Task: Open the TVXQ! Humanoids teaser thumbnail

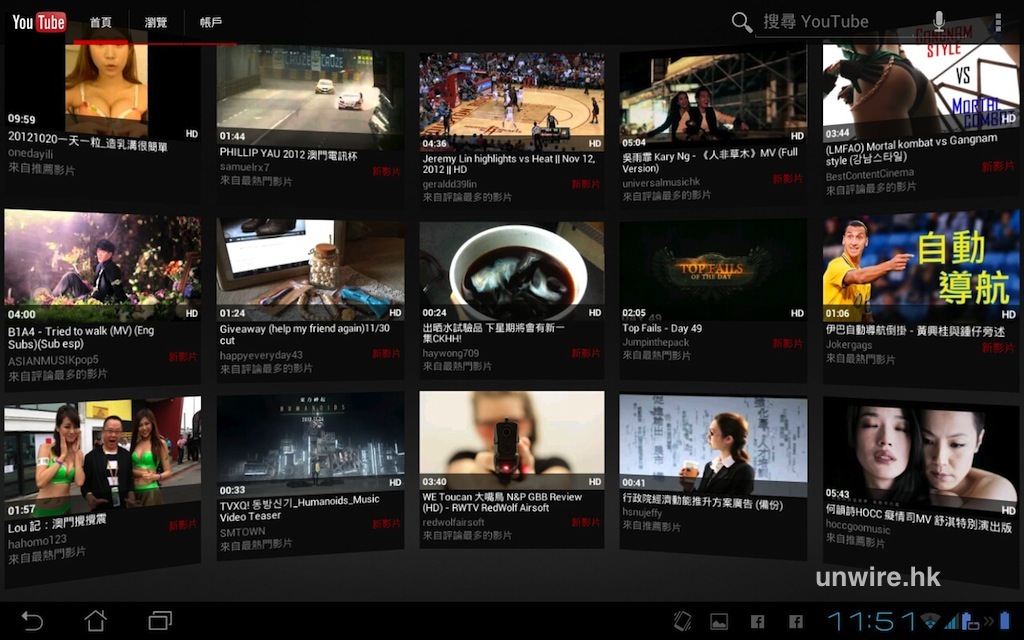Action: point(310,441)
